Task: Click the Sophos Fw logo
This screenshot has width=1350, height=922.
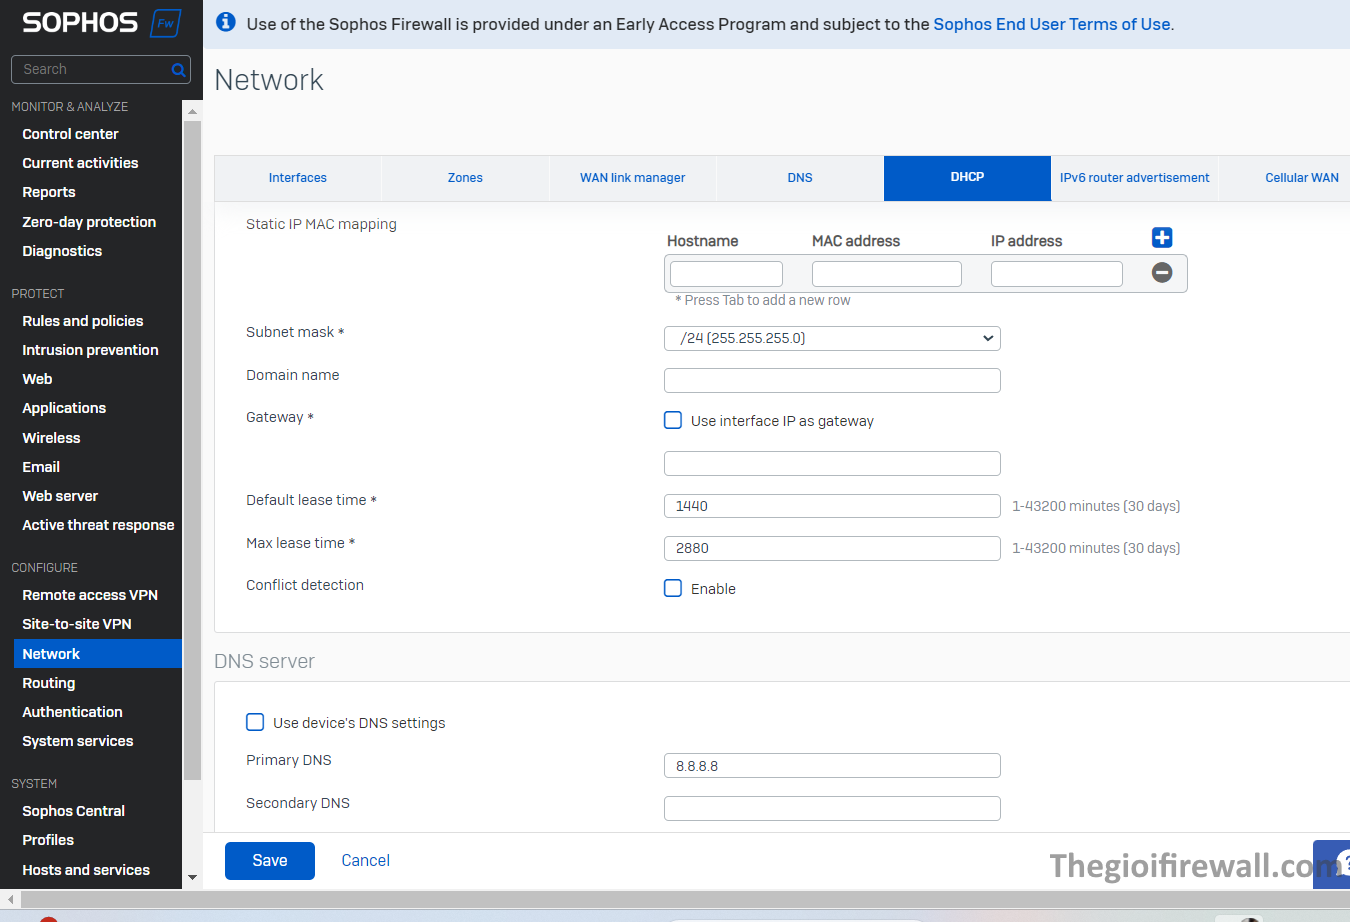Action: tap(101, 22)
